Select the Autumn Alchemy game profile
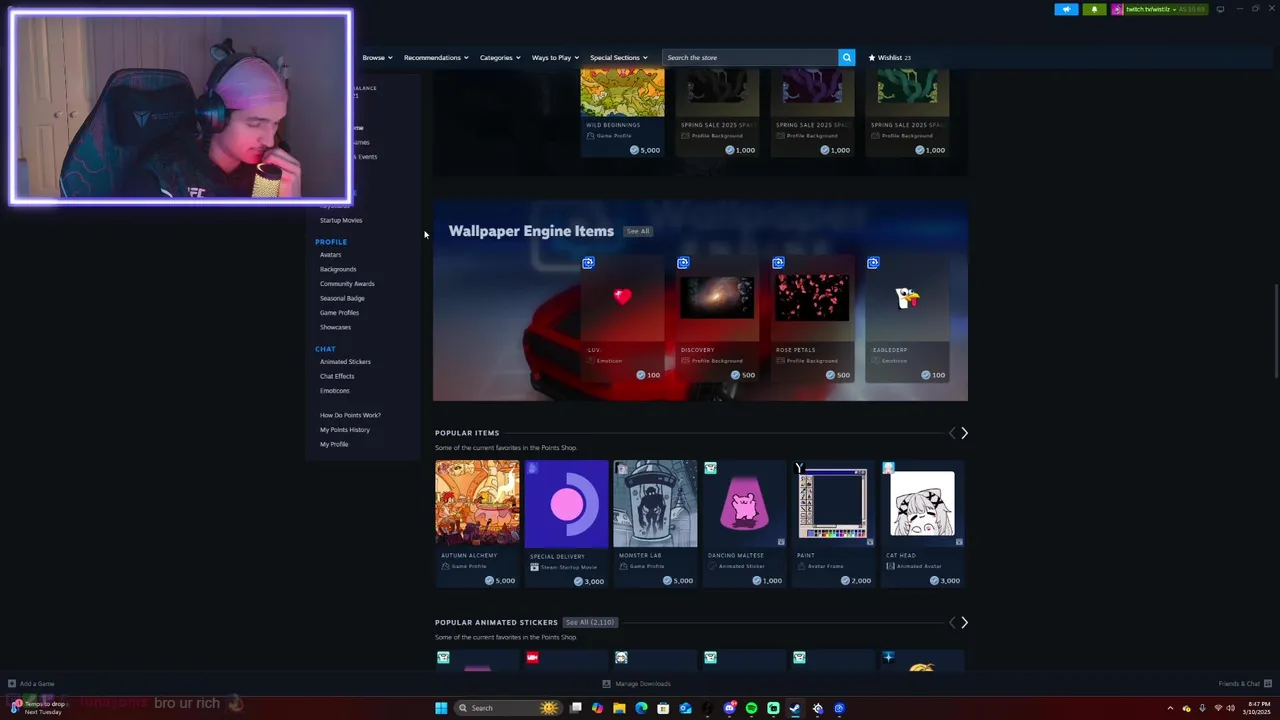This screenshot has height=720, width=1280. [x=477, y=523]
